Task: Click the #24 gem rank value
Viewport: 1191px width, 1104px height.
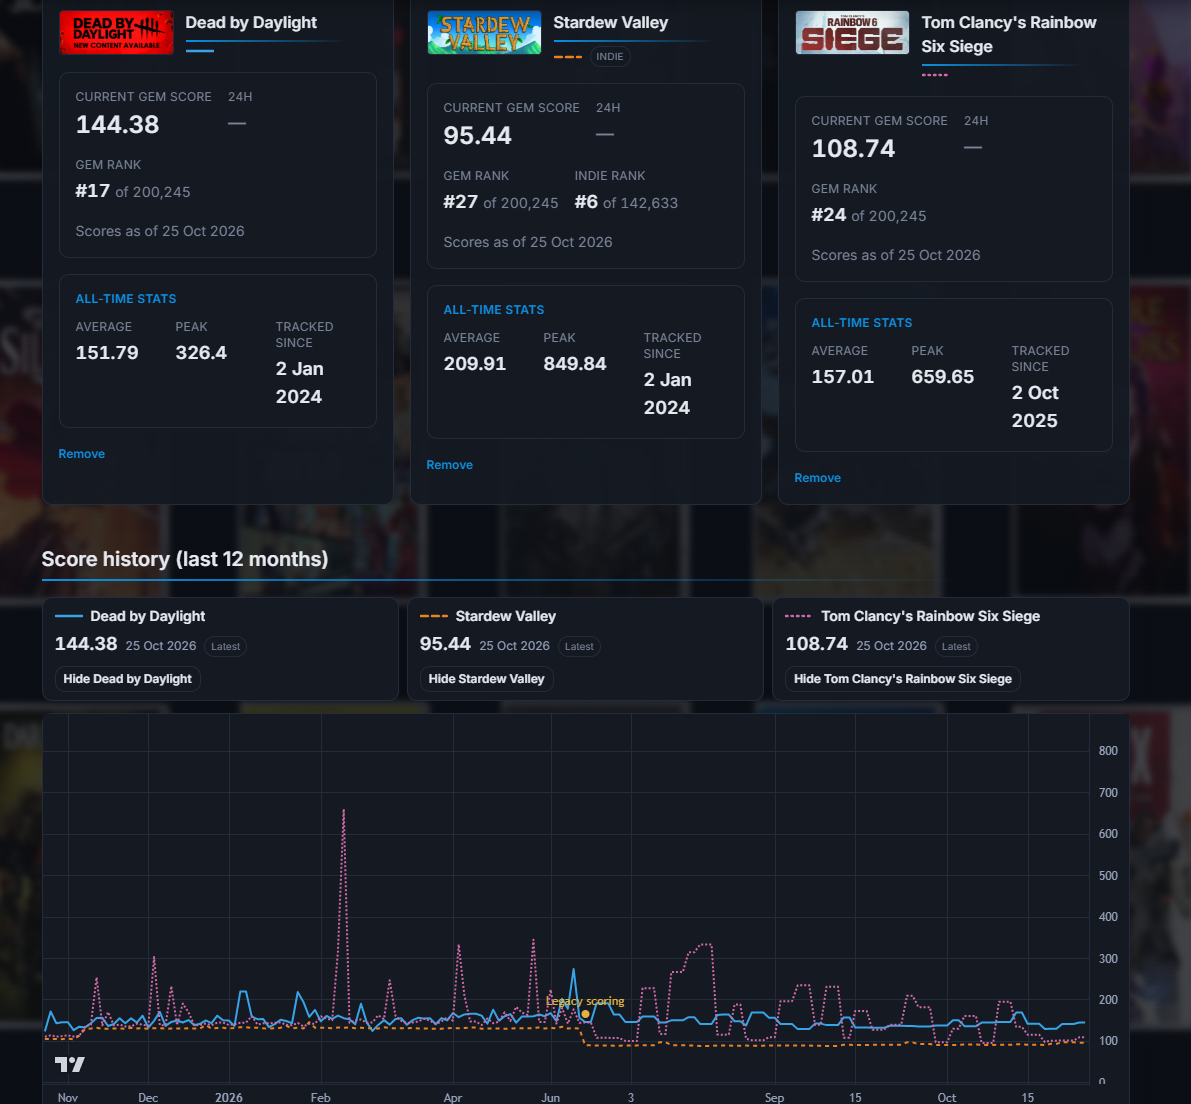Action: tap(829, 215)
